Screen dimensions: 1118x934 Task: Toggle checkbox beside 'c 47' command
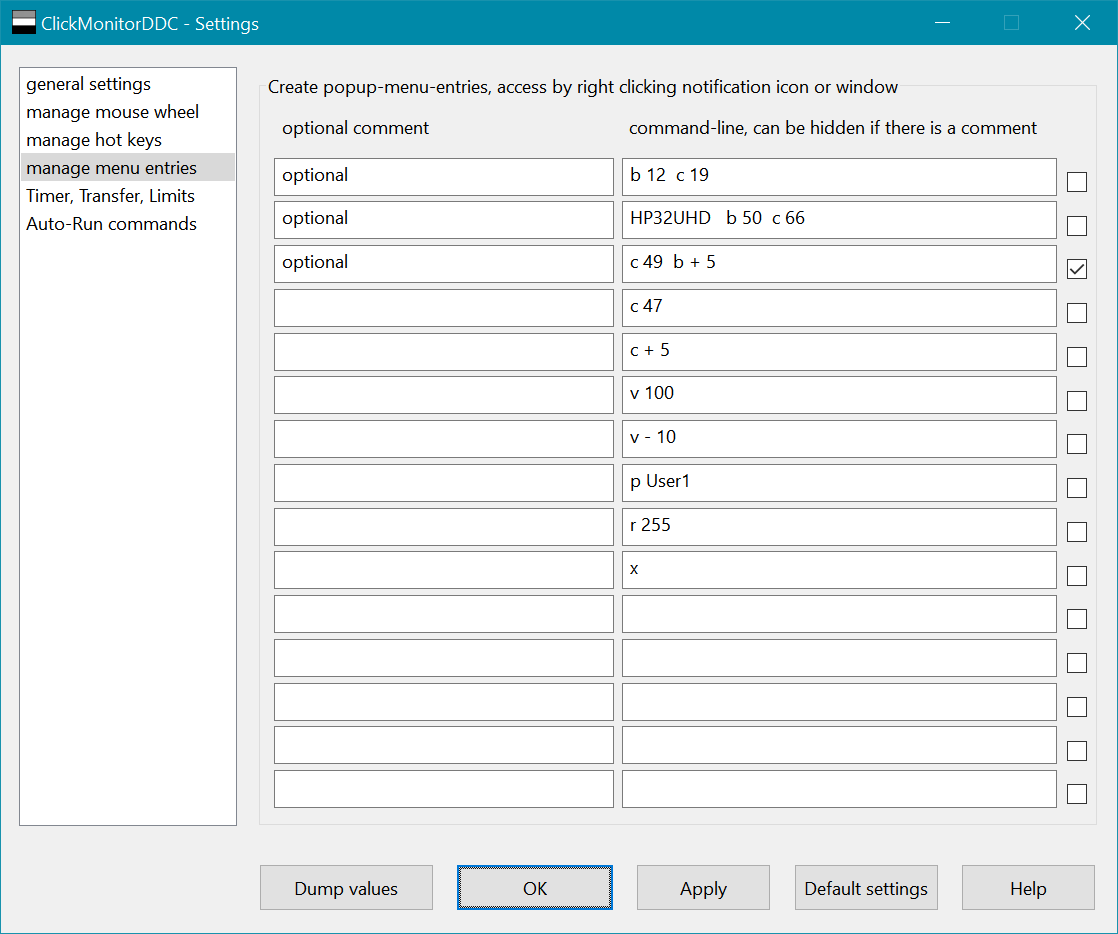[x=1077, y=313]
